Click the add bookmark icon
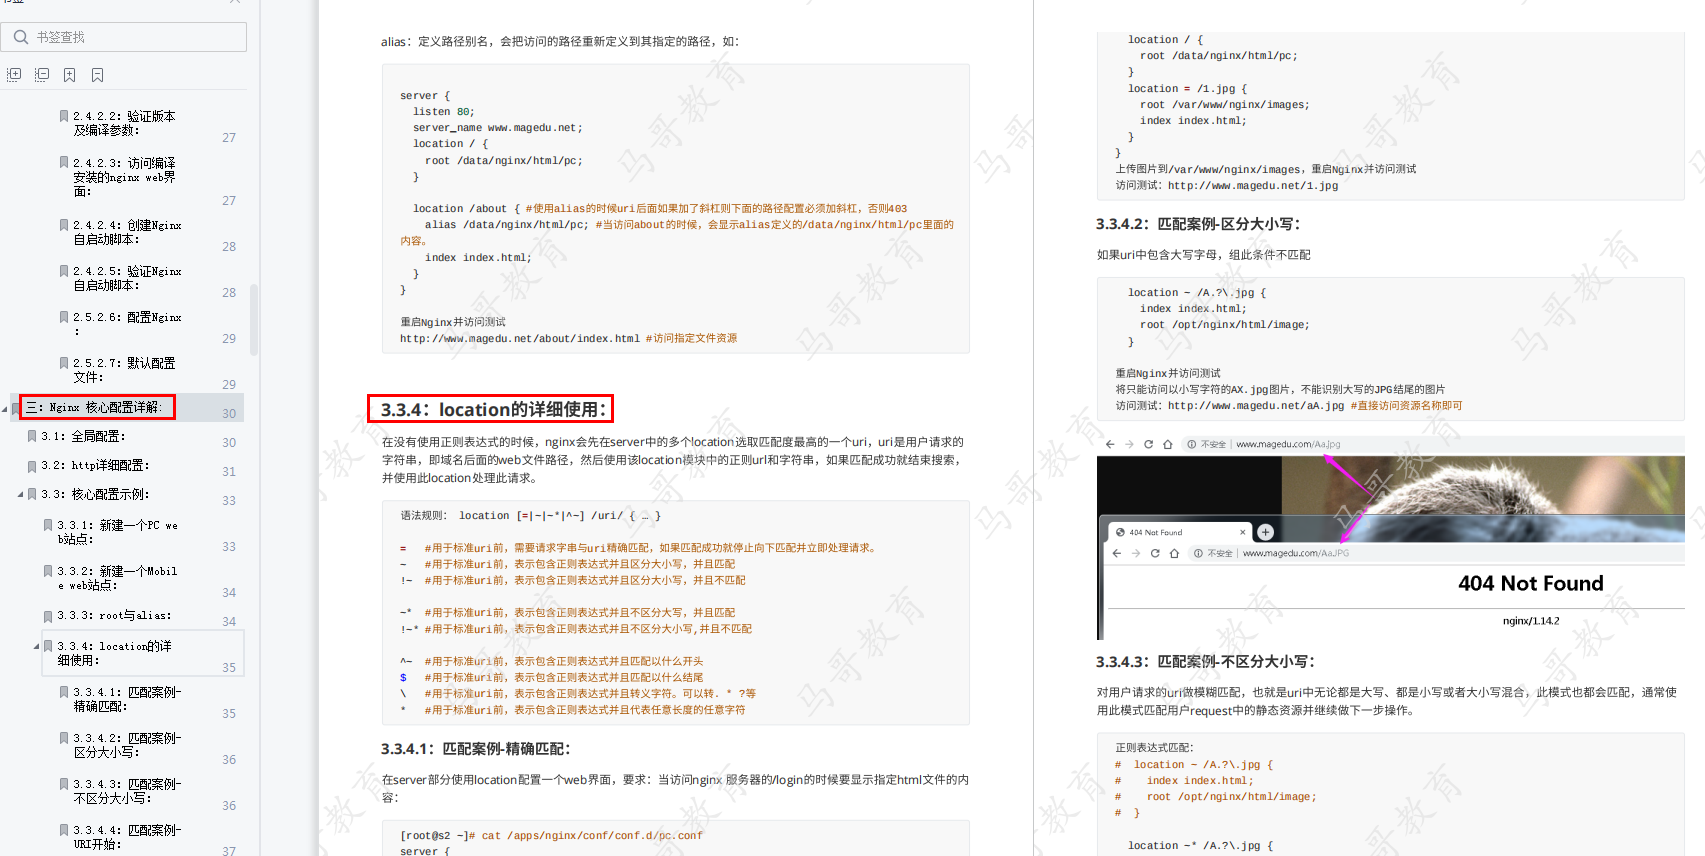 click(x=69, y=75)
